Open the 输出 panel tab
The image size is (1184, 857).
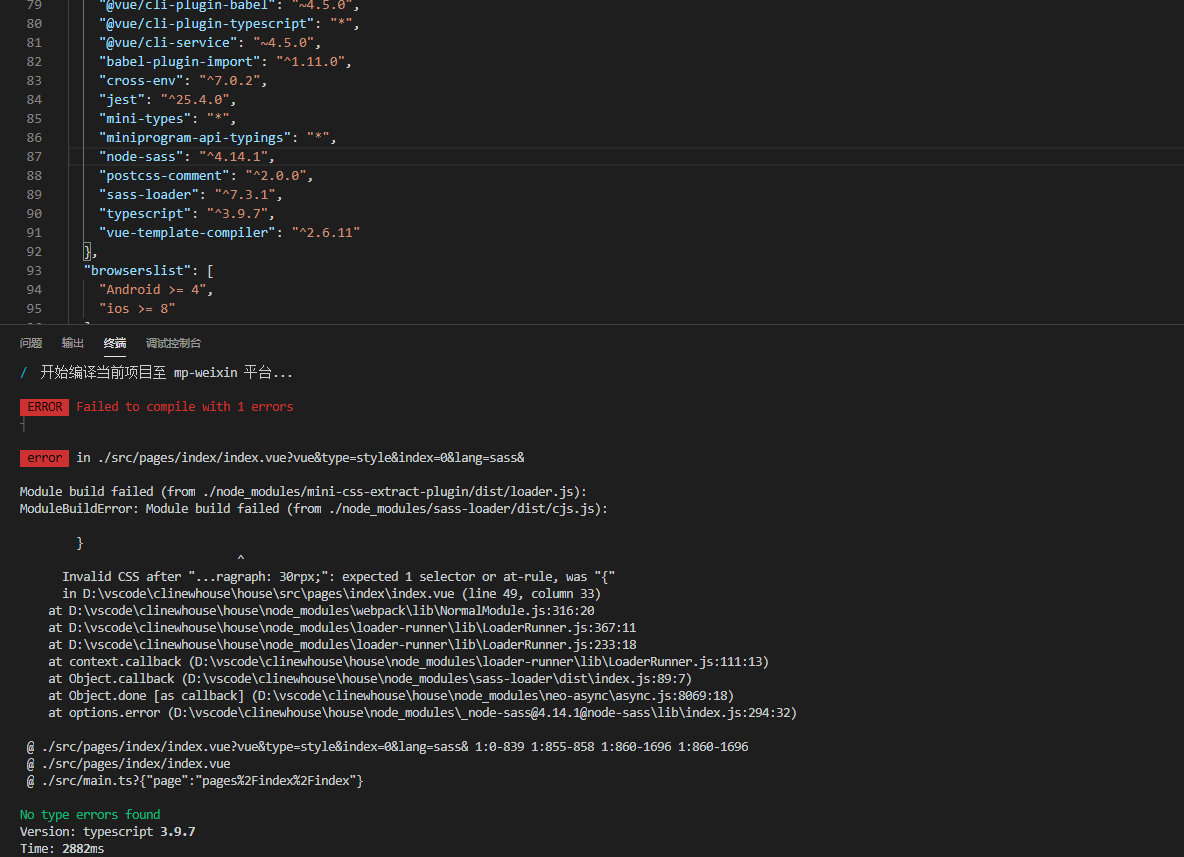pyautogui.click(x=73, y=343)
